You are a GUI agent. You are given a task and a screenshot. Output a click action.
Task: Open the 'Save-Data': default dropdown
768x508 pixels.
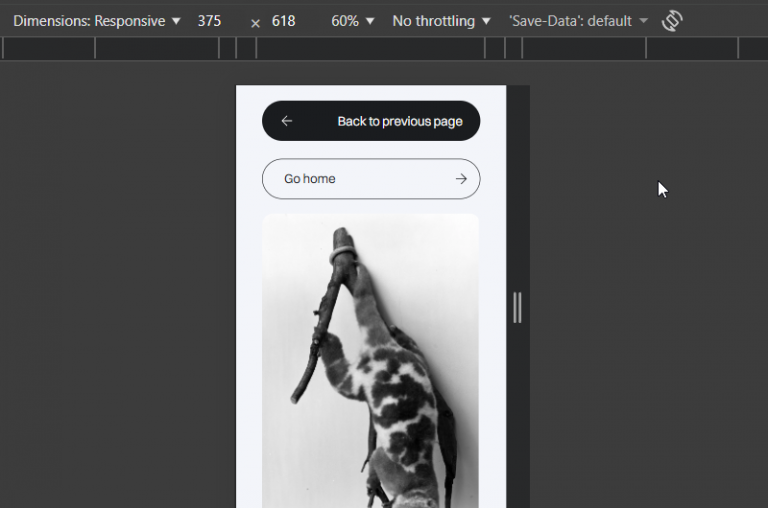(x=578, y=21)
